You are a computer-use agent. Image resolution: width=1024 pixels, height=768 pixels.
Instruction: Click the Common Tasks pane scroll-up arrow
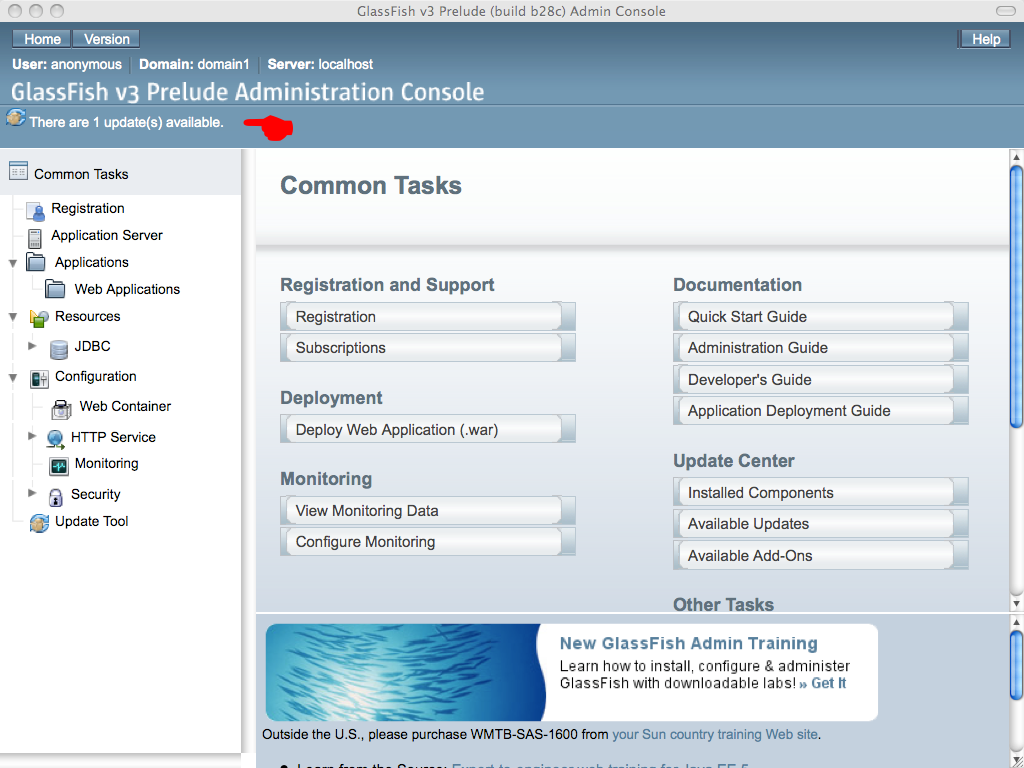(x=1016, y=157)
